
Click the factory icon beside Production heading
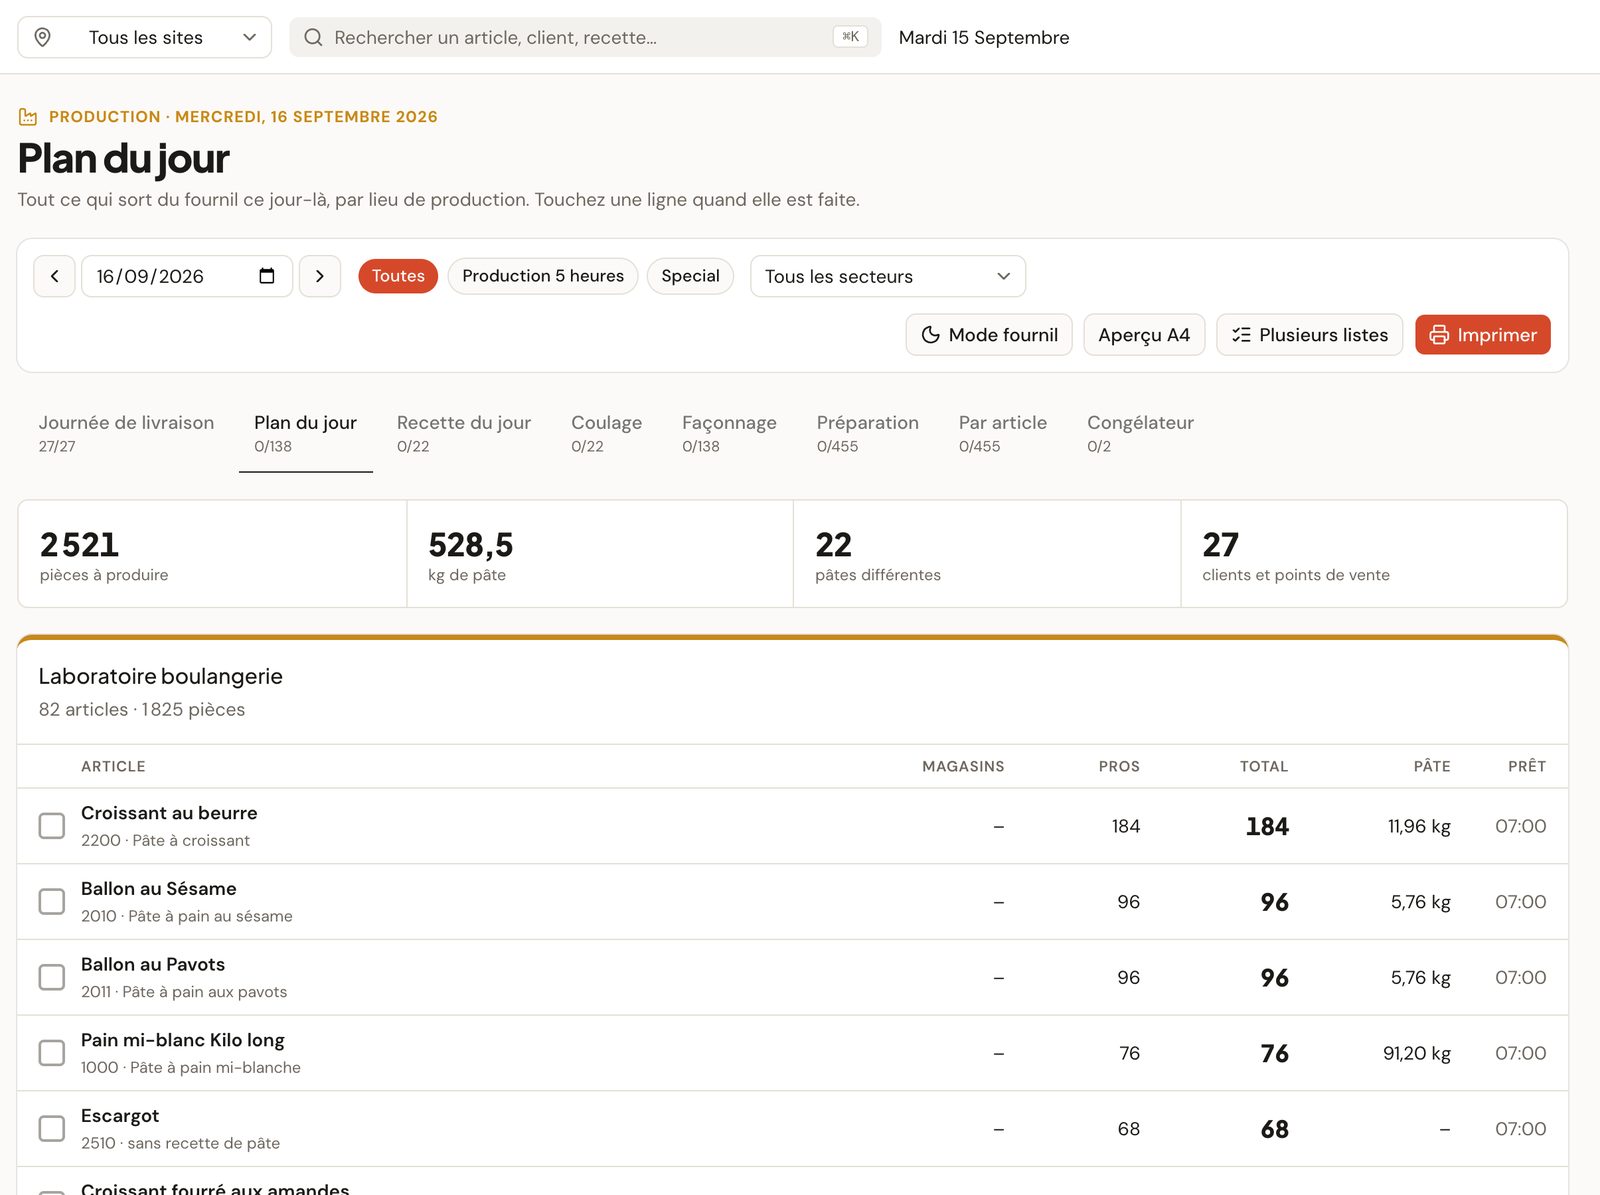[x=28, y=117]
